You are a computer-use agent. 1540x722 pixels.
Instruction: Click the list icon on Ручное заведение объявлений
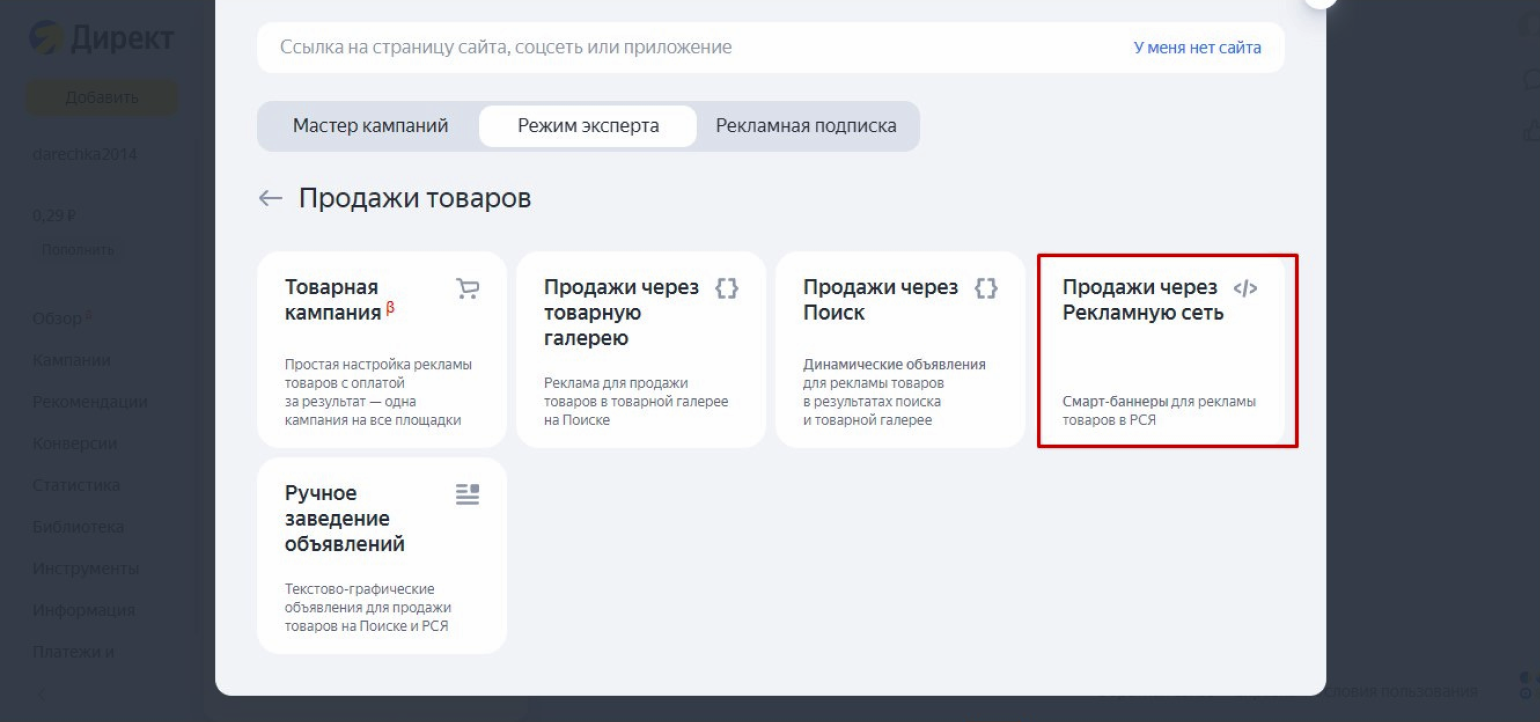pos(467,494)
